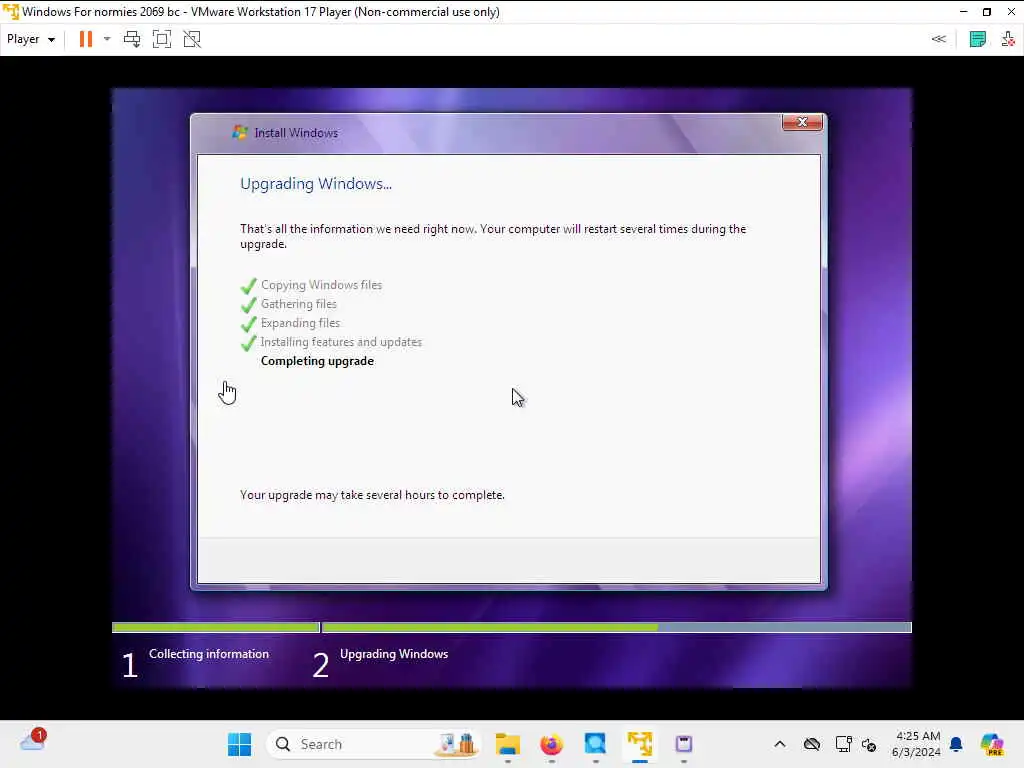The height and width of the screenshot is (768, 1024).
Task: Open the weather widget in taskbar
Action: point(33,741)
